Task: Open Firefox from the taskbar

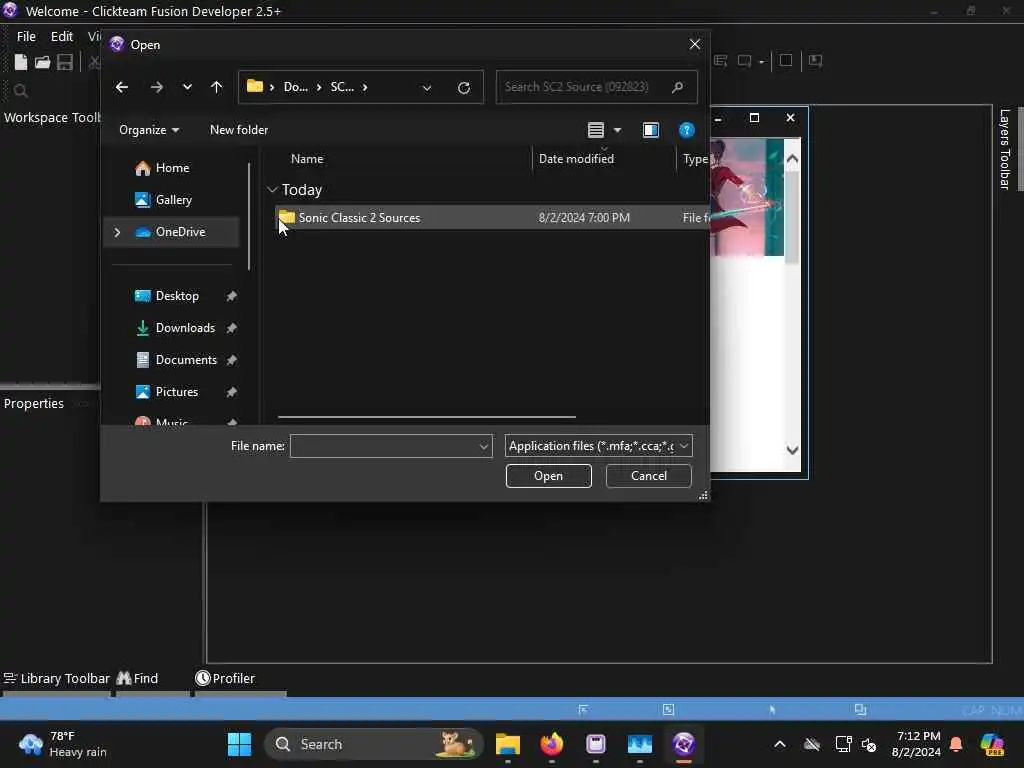Action: (x=552, y=744)
